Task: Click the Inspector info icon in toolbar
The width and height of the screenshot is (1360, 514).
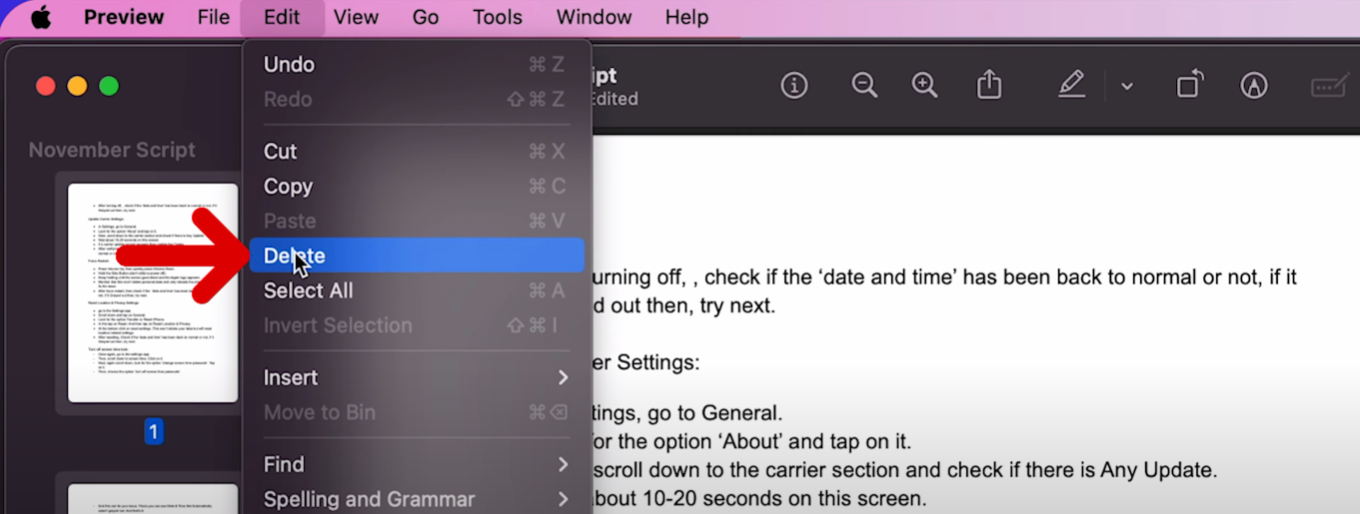Action: click(794, 86)
